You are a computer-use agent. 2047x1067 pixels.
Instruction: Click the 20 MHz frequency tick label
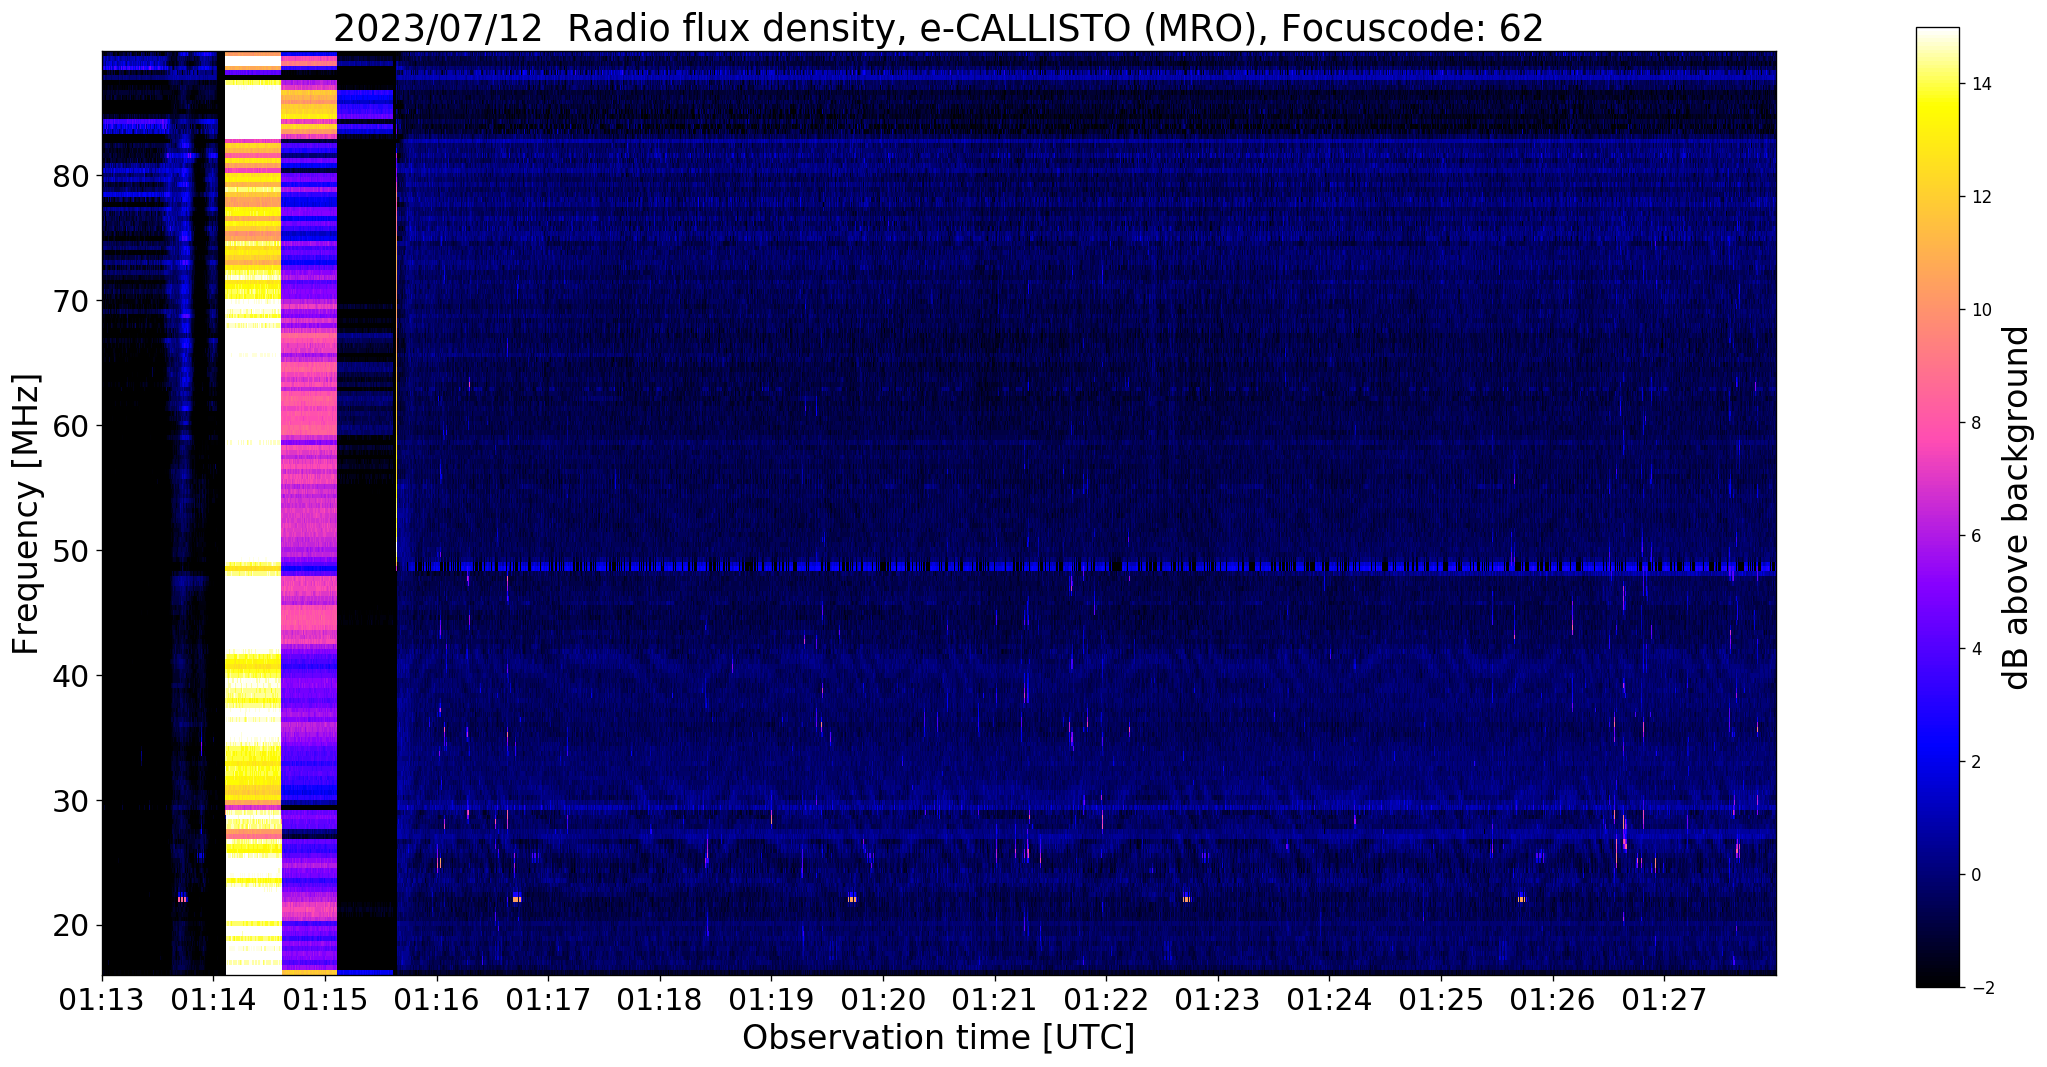point(69,926)
